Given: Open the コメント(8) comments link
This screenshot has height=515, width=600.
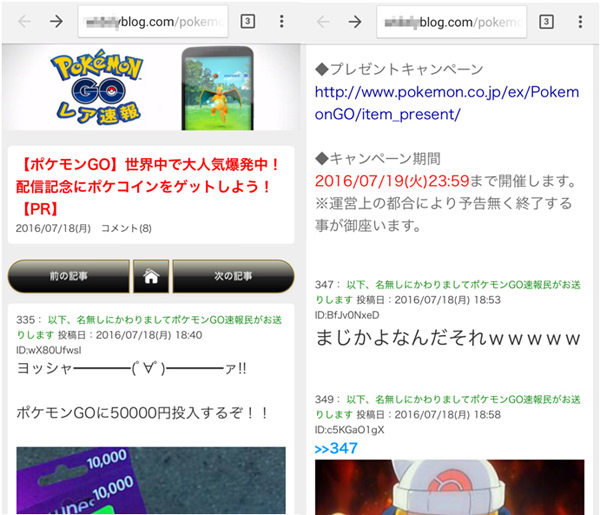Looking at the screenshot, I should pos(126,229).
